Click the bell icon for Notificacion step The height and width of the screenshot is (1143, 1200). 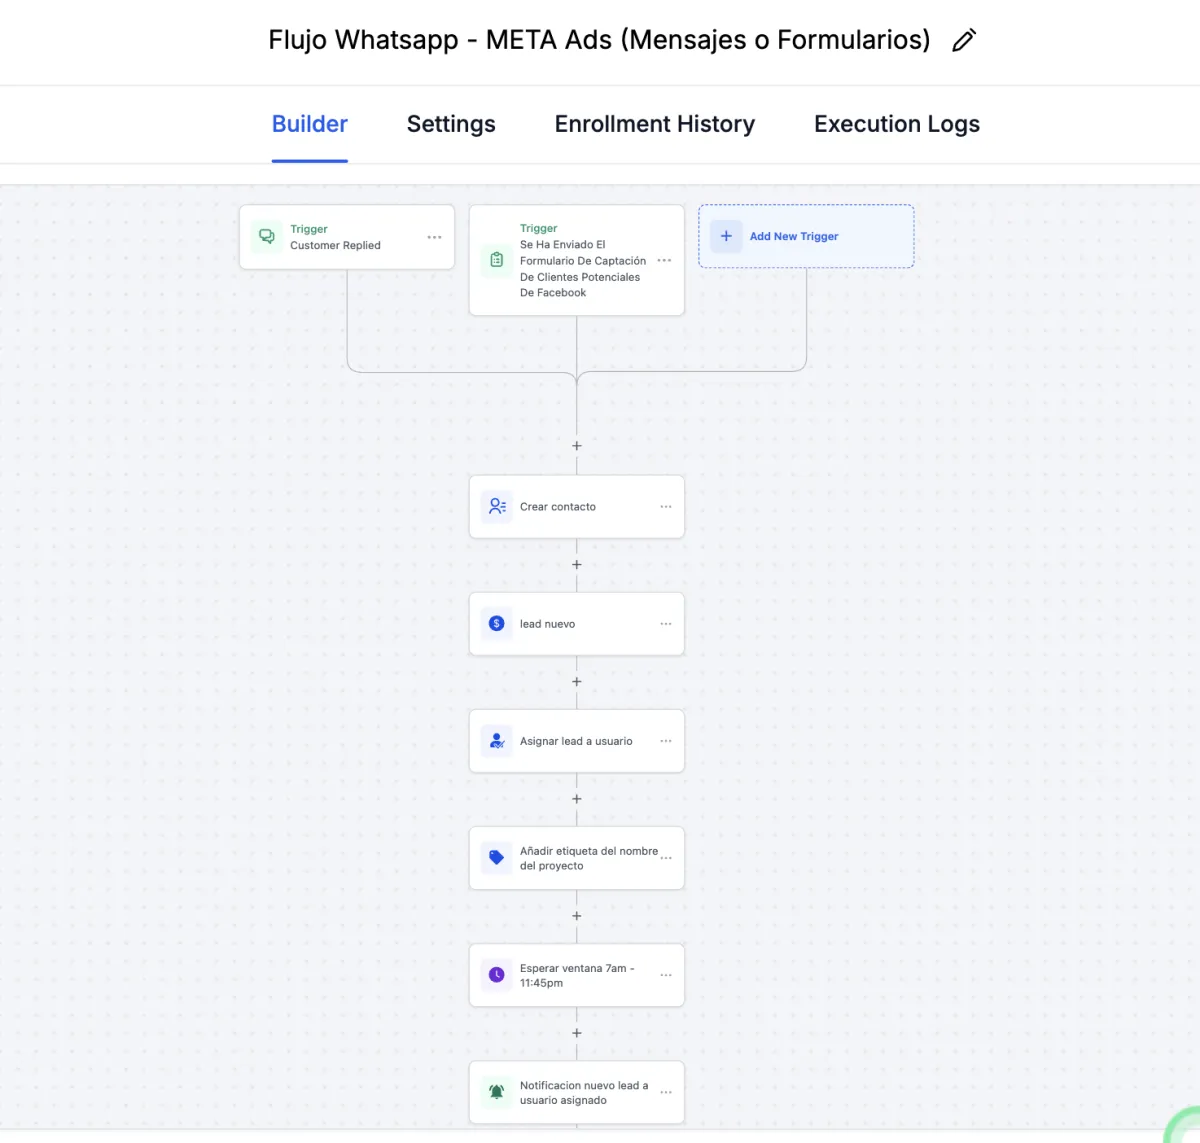coord(497,1092)
